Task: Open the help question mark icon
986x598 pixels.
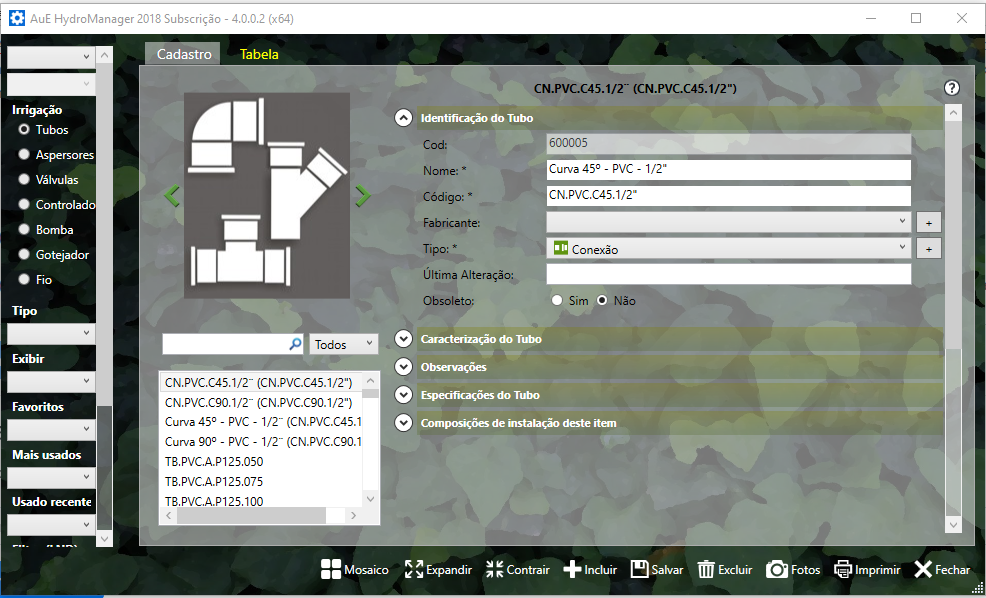Action: click(952, 88)
